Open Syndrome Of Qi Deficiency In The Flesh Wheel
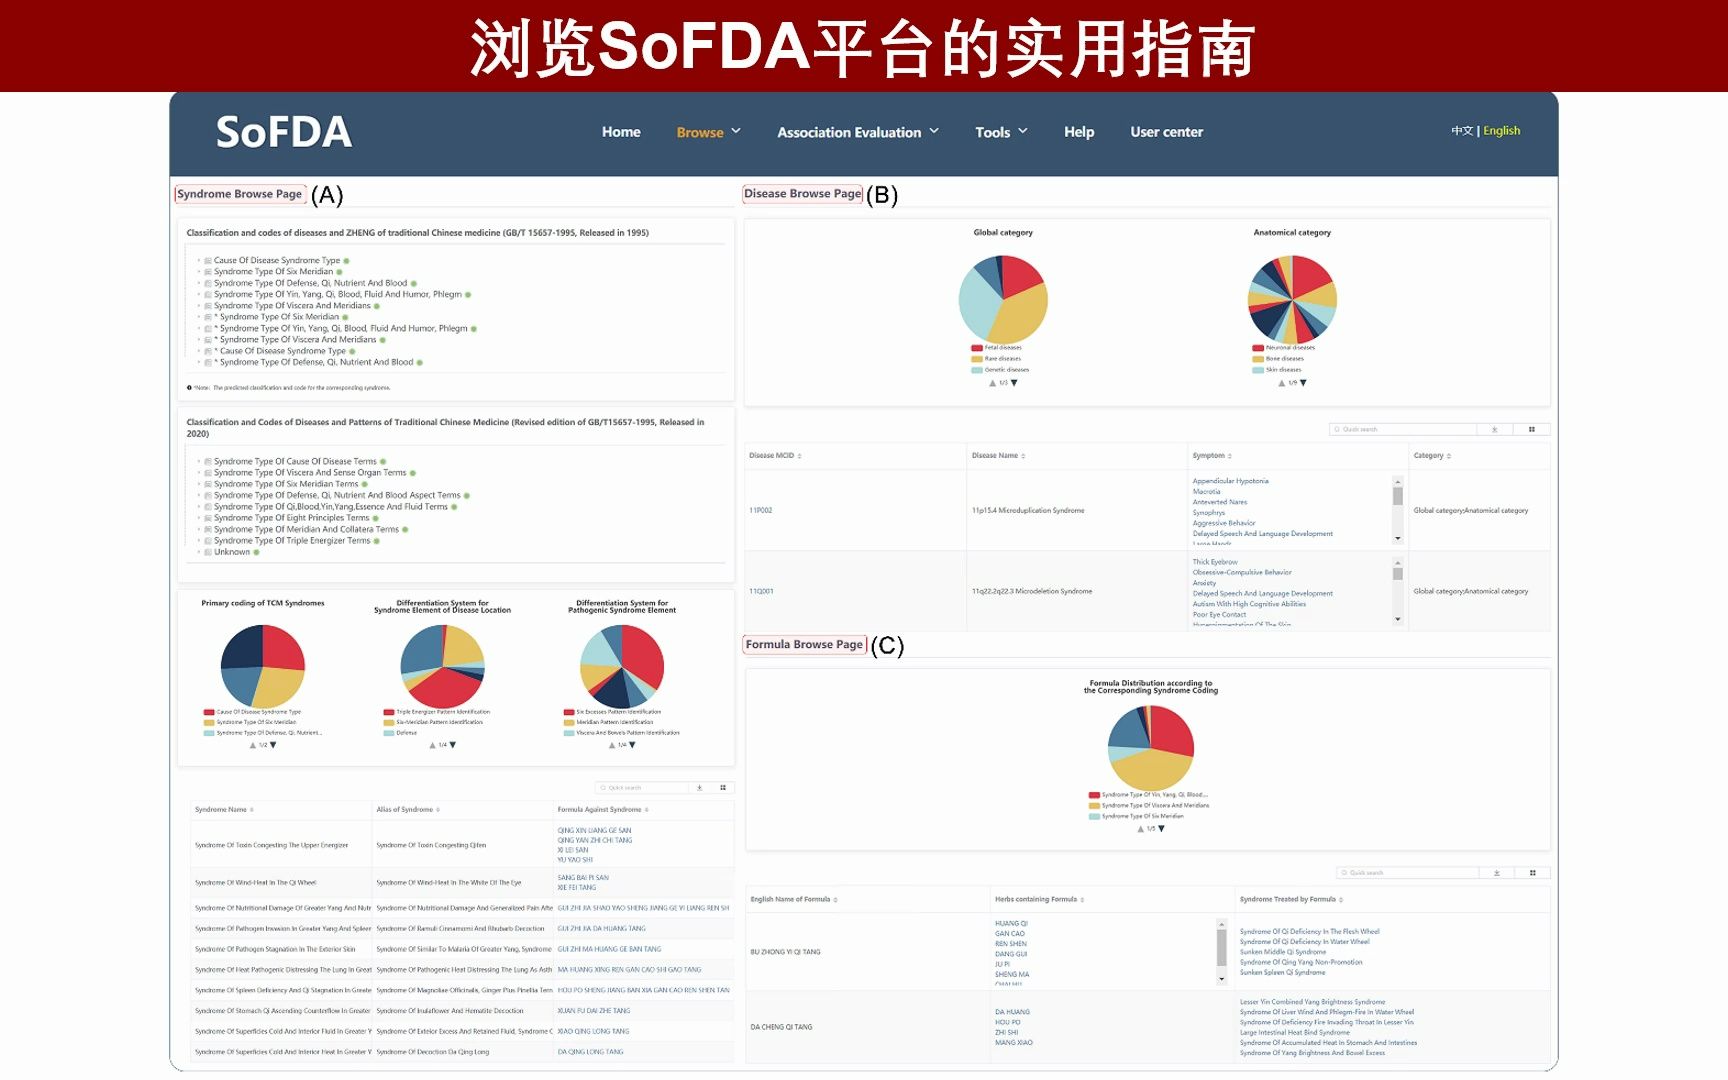The width and height of the screenshot is (1728, 1080). (1309, 932)
